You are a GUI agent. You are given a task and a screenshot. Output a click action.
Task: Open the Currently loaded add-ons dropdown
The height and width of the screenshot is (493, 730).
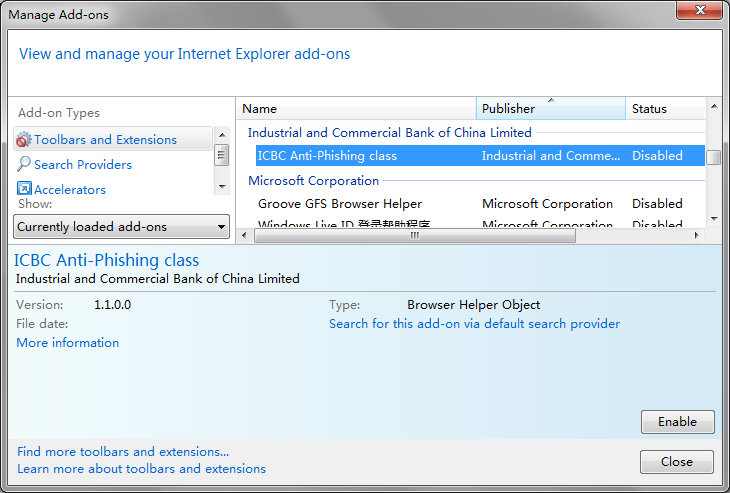point(122,227)
